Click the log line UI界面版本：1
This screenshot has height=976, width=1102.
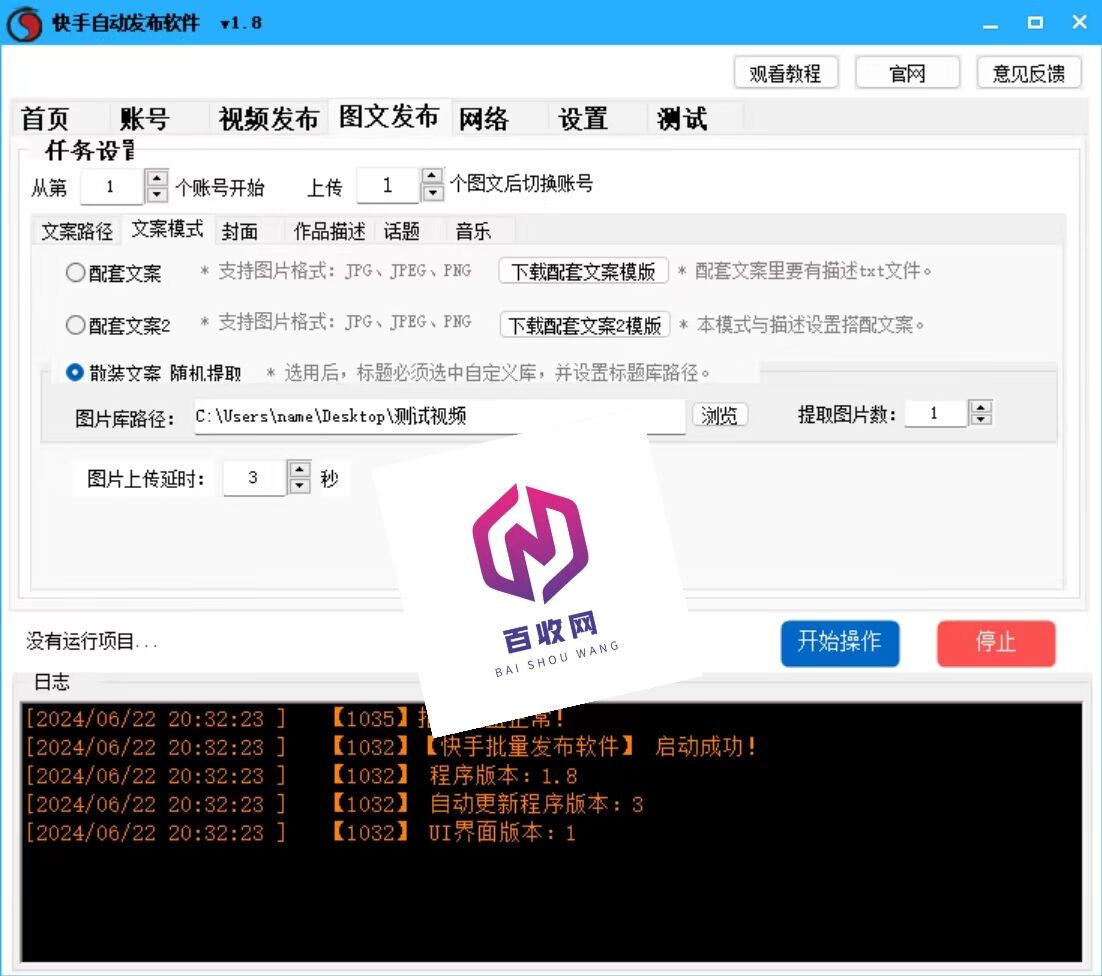pyautogui.click(x=301, y=833)
